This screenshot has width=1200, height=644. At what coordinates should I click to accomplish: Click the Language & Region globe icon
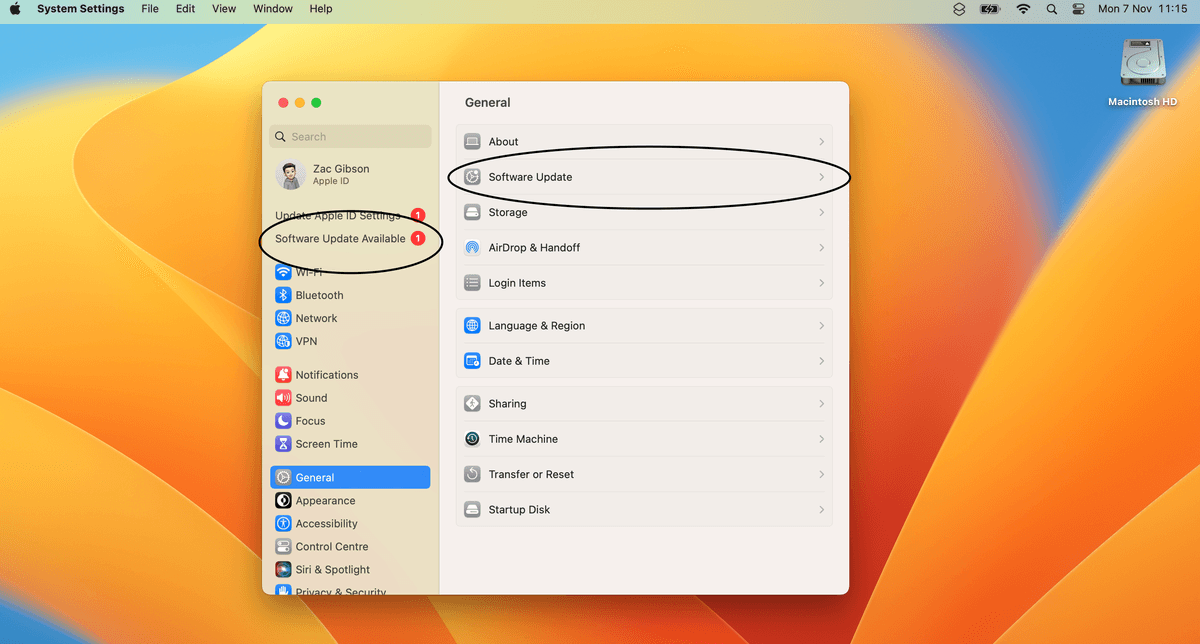472,326
